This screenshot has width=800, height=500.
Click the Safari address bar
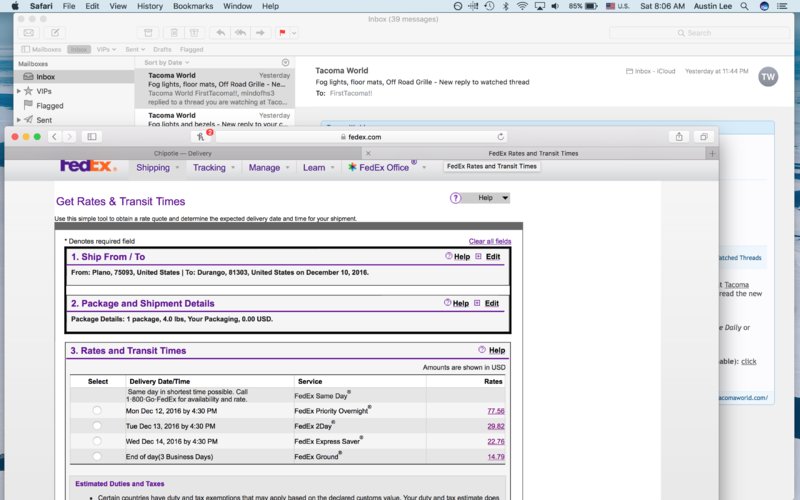click(361, 137)
